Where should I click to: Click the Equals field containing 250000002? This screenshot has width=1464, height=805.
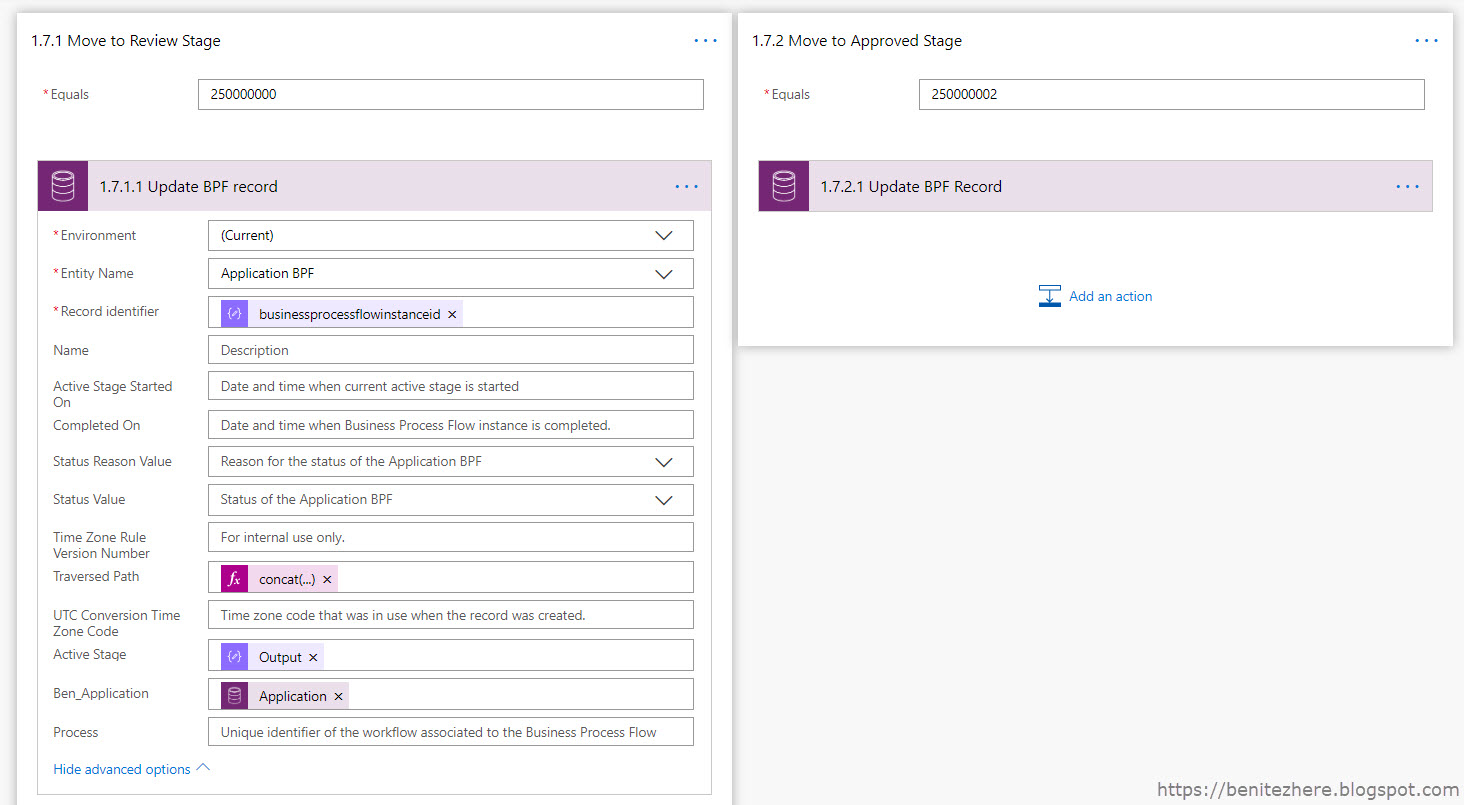[x=1171, y=94]
